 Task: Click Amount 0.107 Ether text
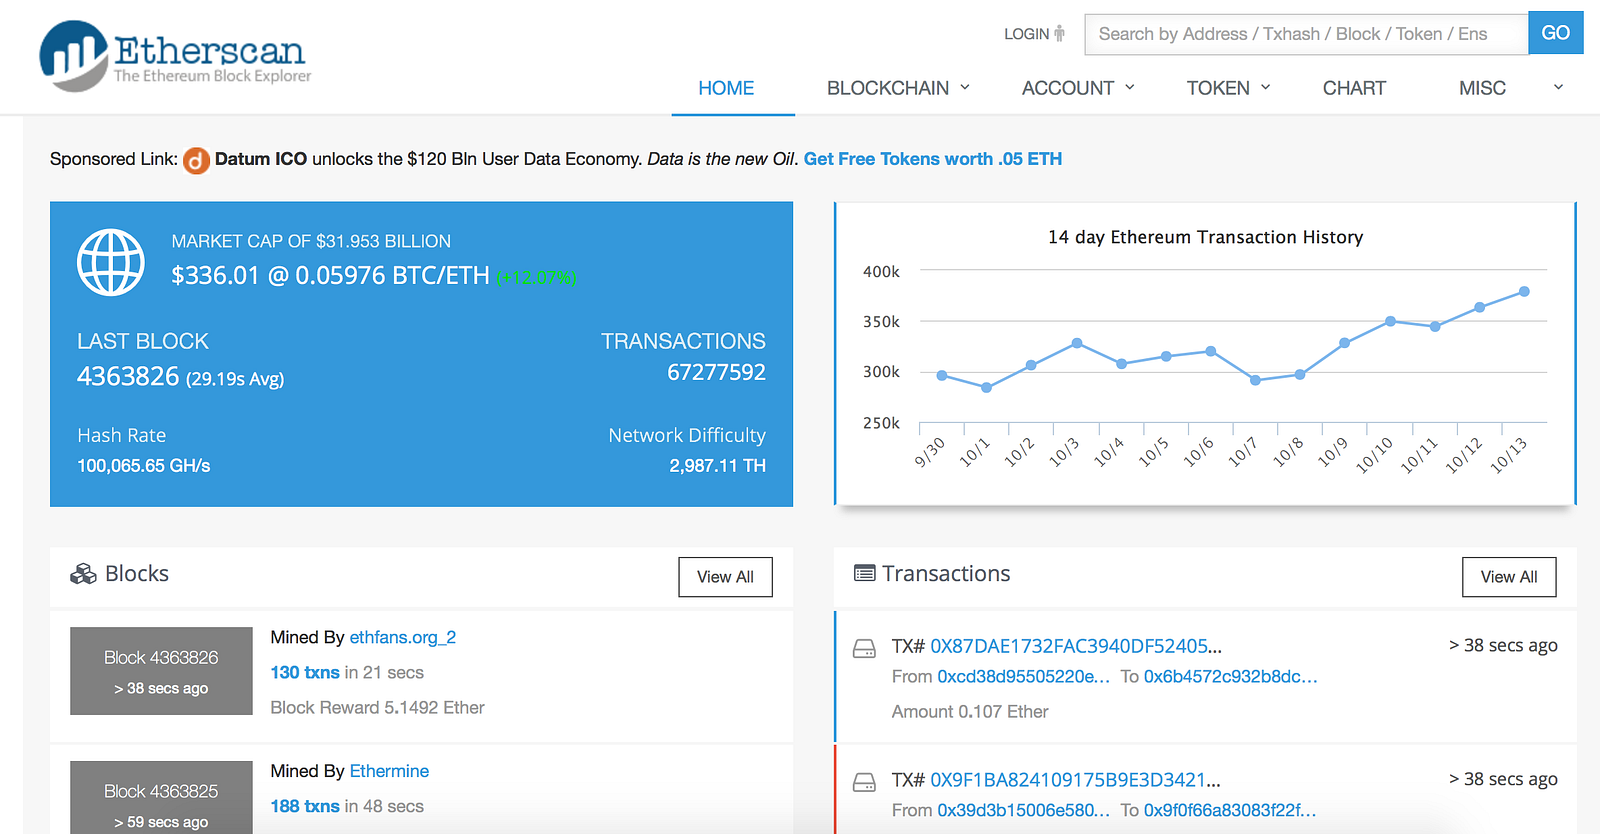[970, 712]
